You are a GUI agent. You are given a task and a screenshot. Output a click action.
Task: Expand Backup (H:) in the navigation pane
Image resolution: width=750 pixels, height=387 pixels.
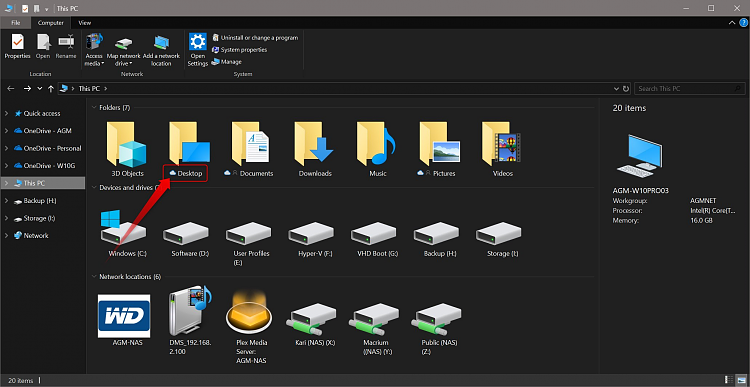[6, 201]
